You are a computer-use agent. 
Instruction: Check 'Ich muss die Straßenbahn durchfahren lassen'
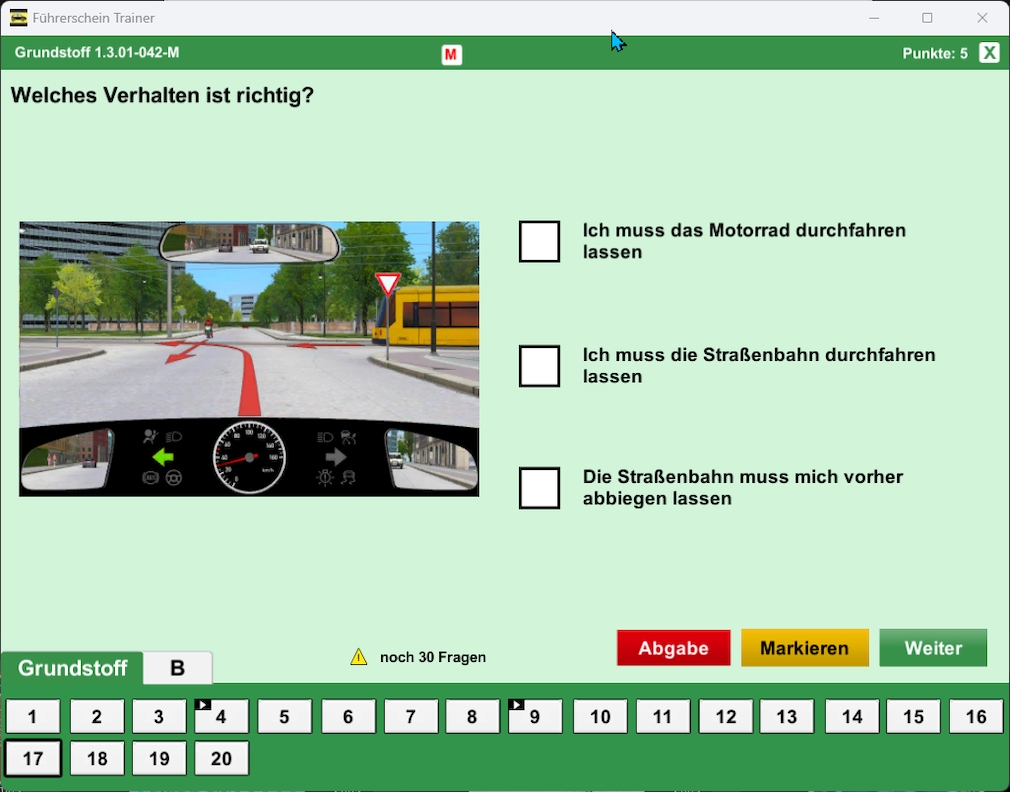(x=539, y=367)
